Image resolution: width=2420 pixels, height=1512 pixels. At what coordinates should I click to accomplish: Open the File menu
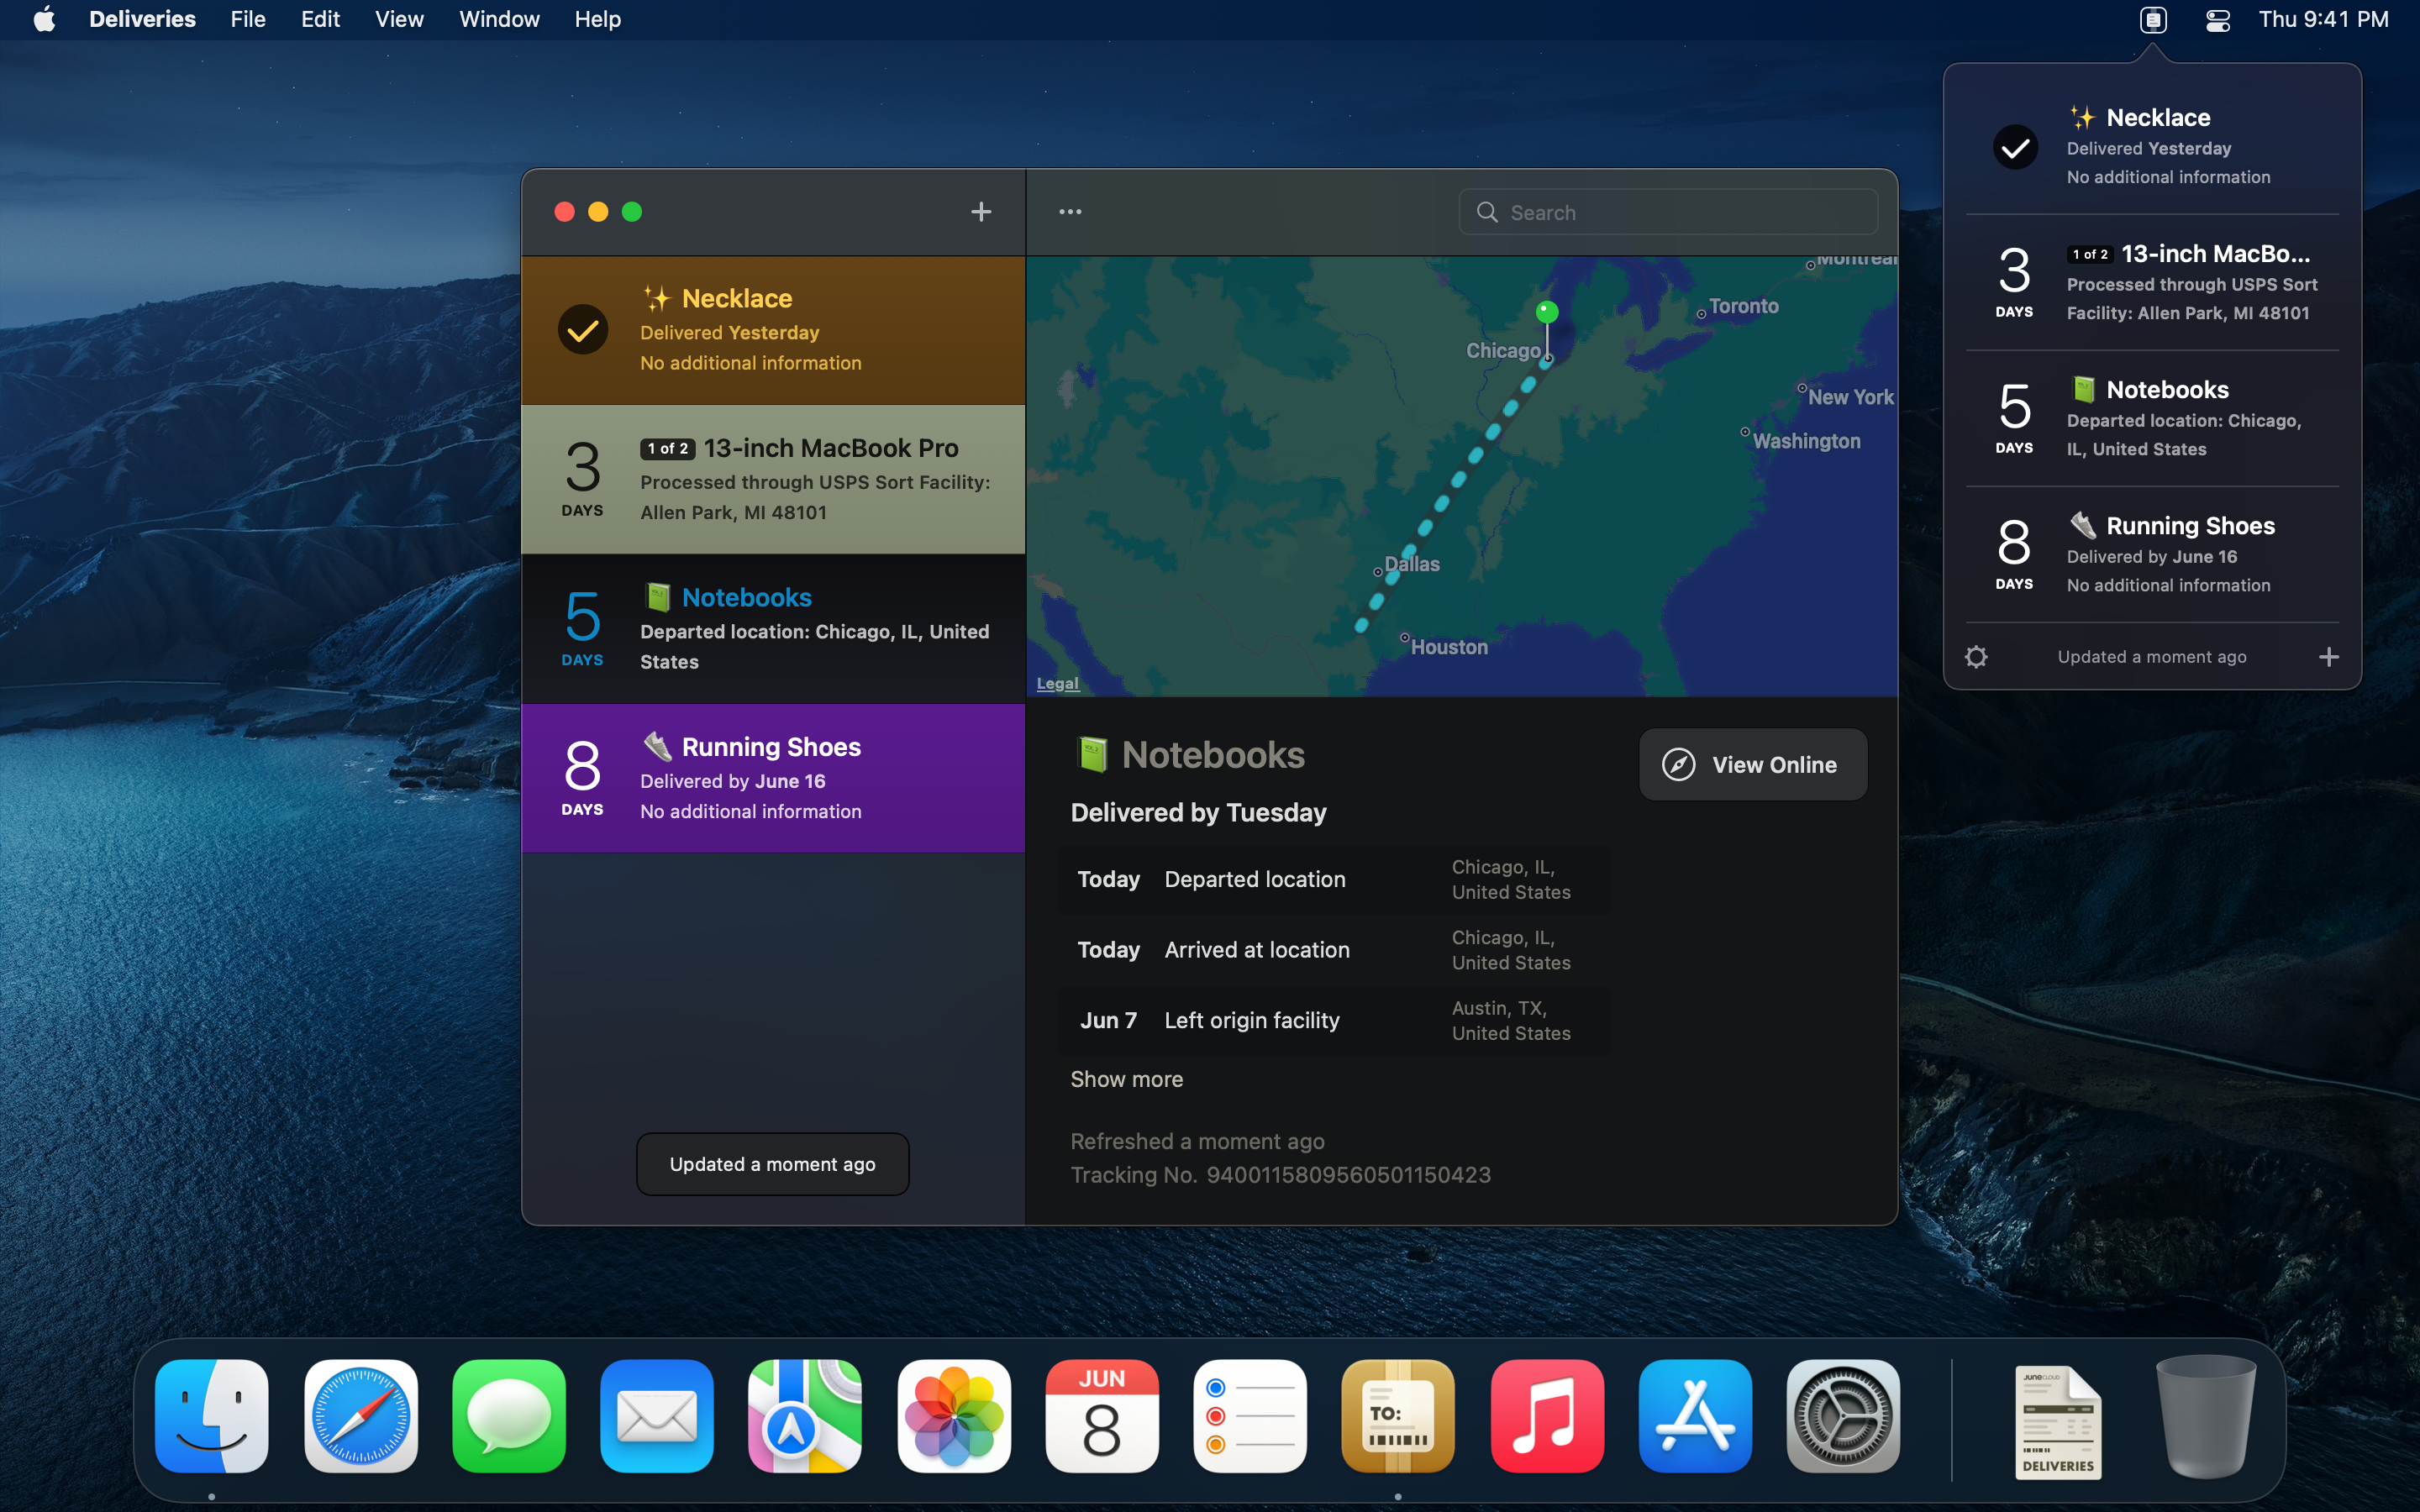[x=248, y=19]
